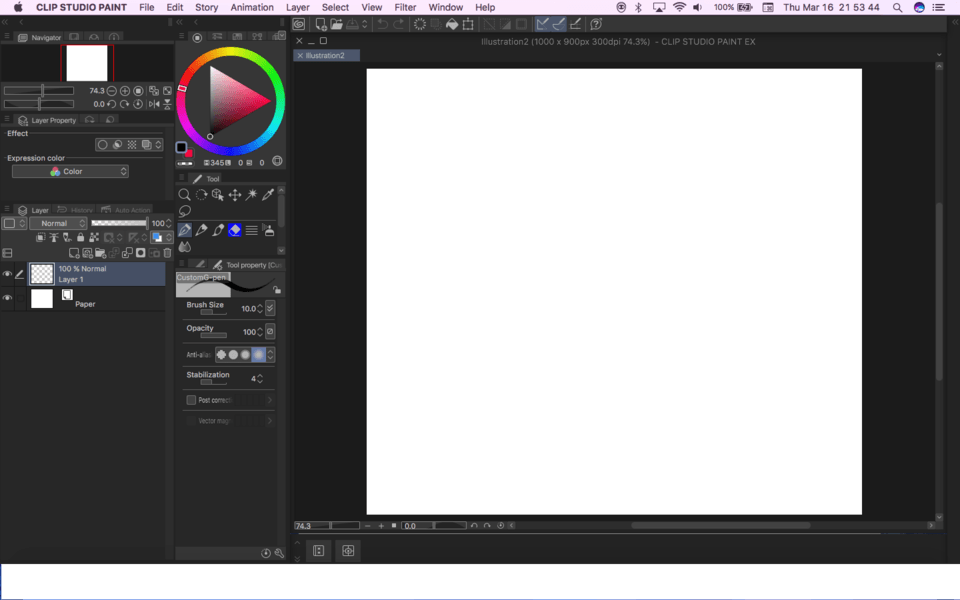Hide the Paper layer
The image size is (960, 600).
click(7, 298)
